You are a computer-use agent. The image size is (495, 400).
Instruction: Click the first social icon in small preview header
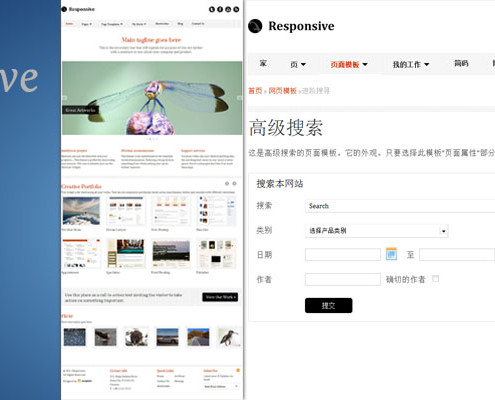coord(212,9)
